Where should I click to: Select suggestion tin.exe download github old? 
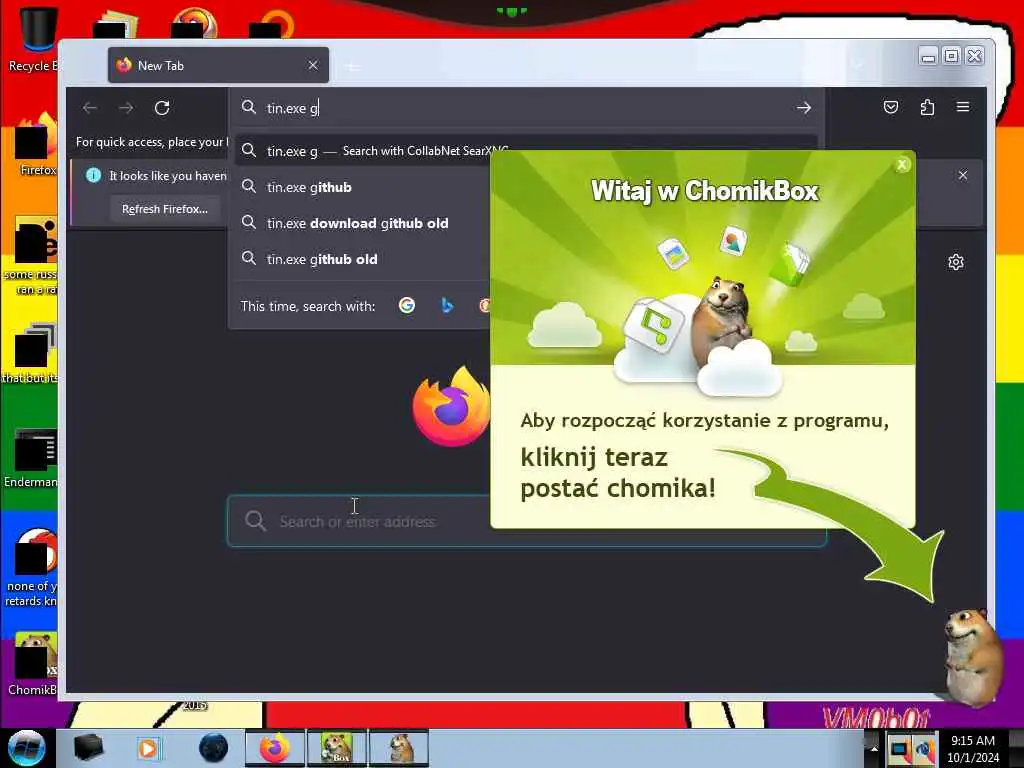click(x=362, y=223)
